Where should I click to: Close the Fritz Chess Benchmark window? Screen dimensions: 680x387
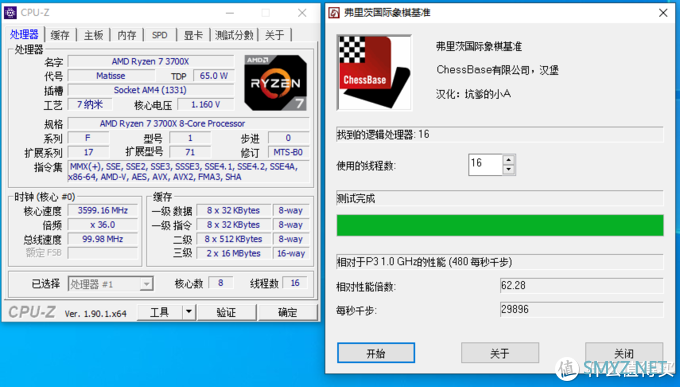click(663, 13)
